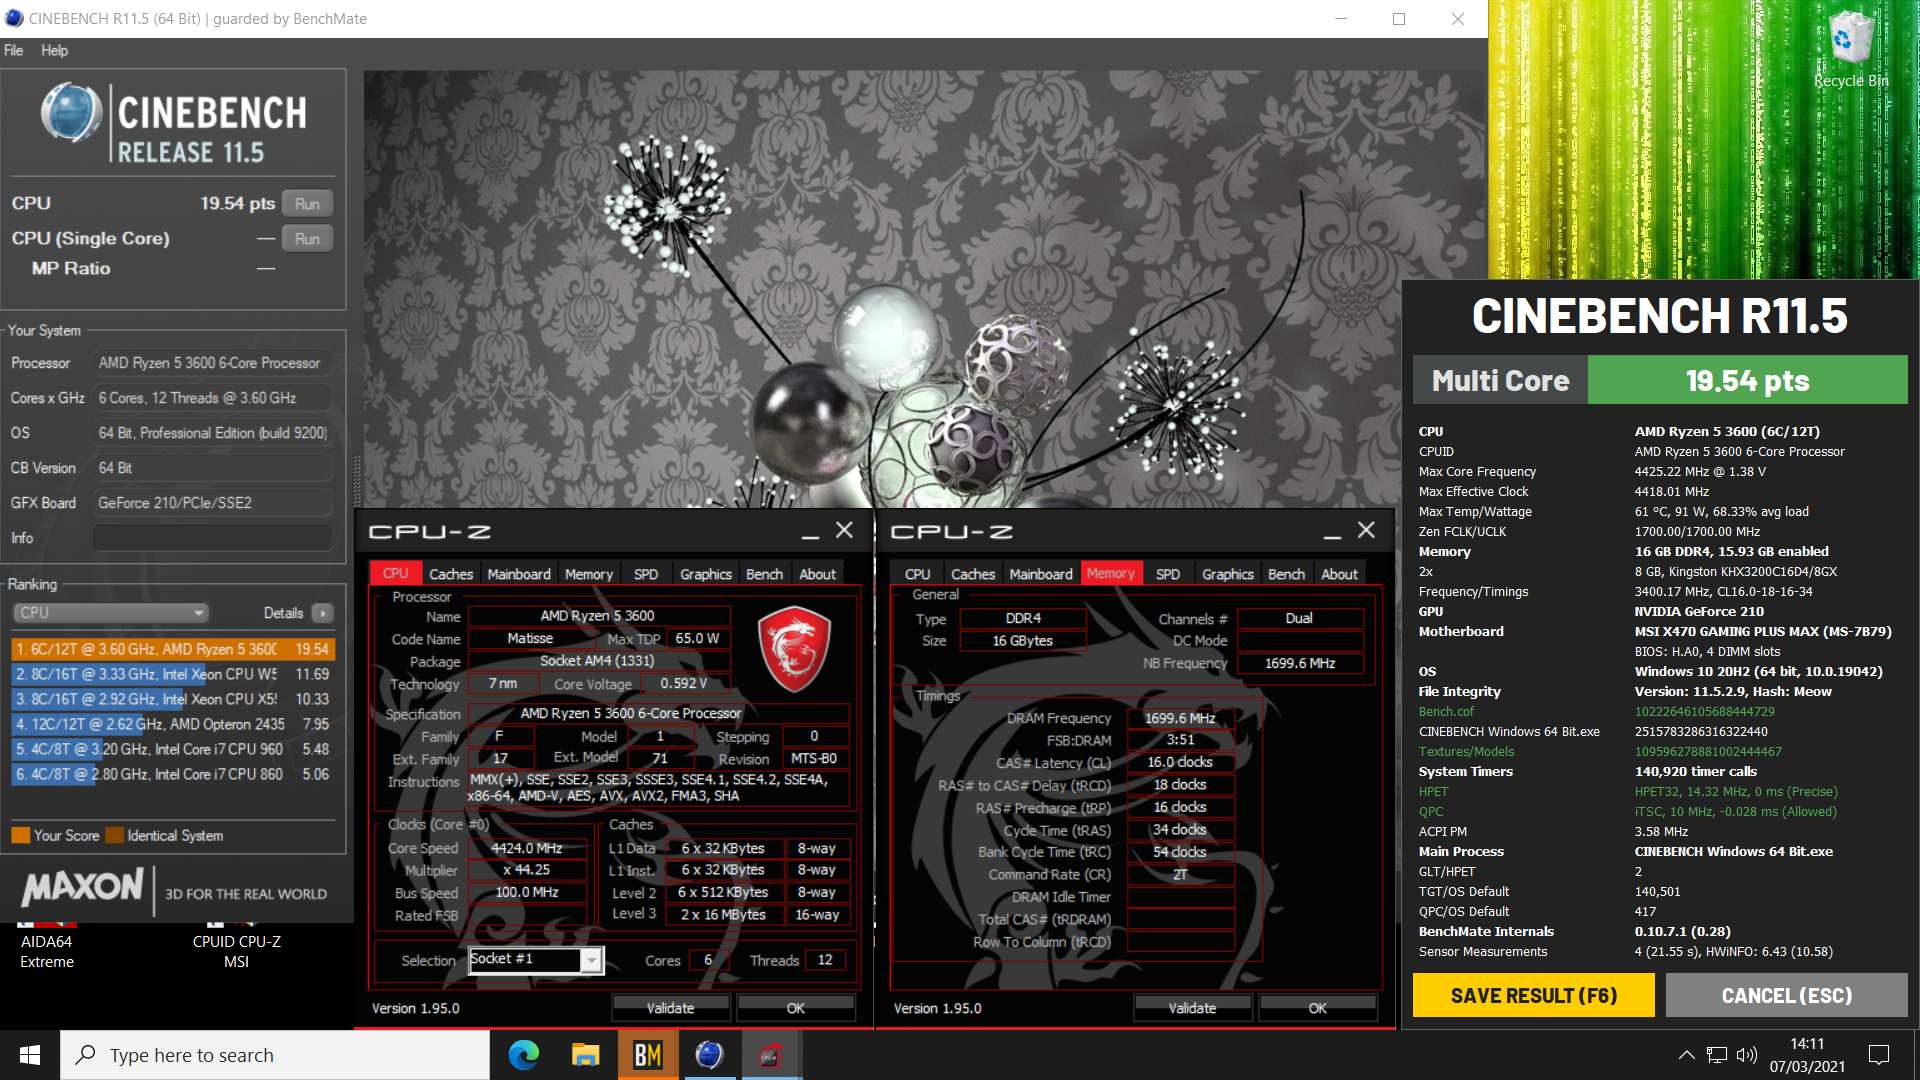The height and width of the screenshot is (1080, 1920).
Task: Open the notification center icon
Action: pos(1879,1055)
